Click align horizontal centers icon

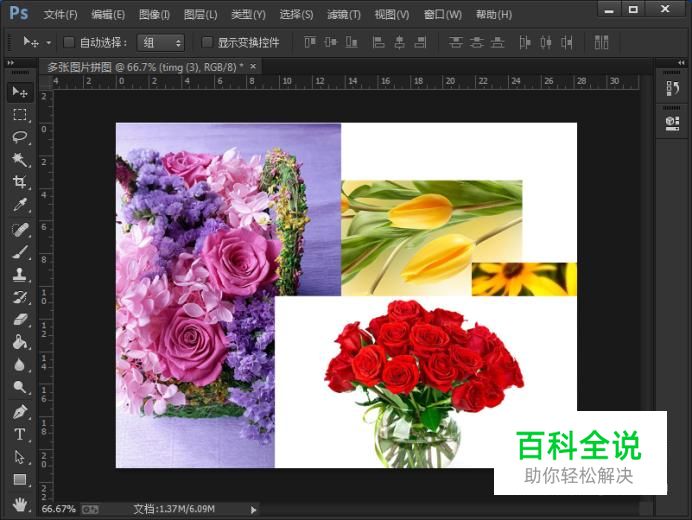399,42
